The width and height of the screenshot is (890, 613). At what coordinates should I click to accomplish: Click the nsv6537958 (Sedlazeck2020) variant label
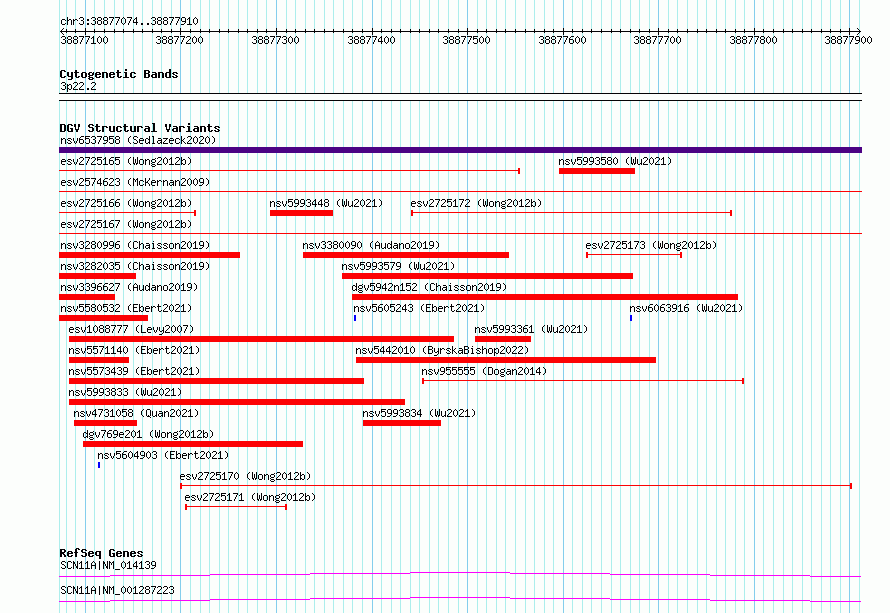138,140
